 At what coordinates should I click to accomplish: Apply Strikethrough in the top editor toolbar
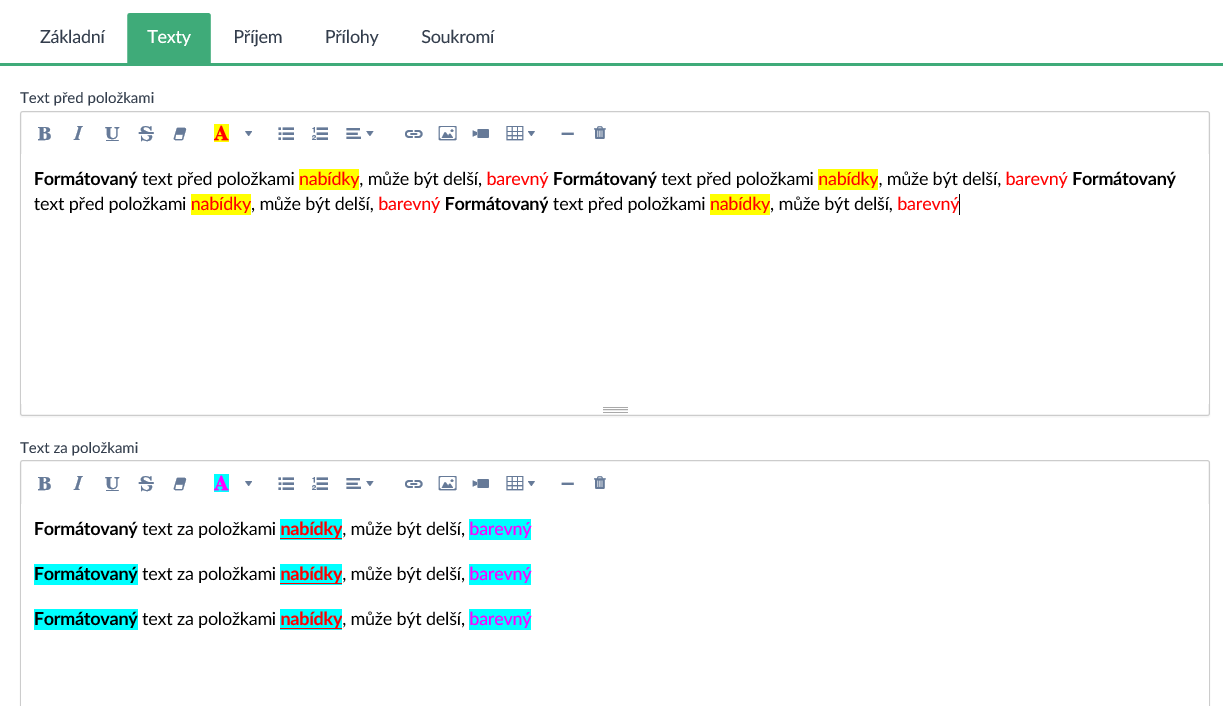(146, 133)
